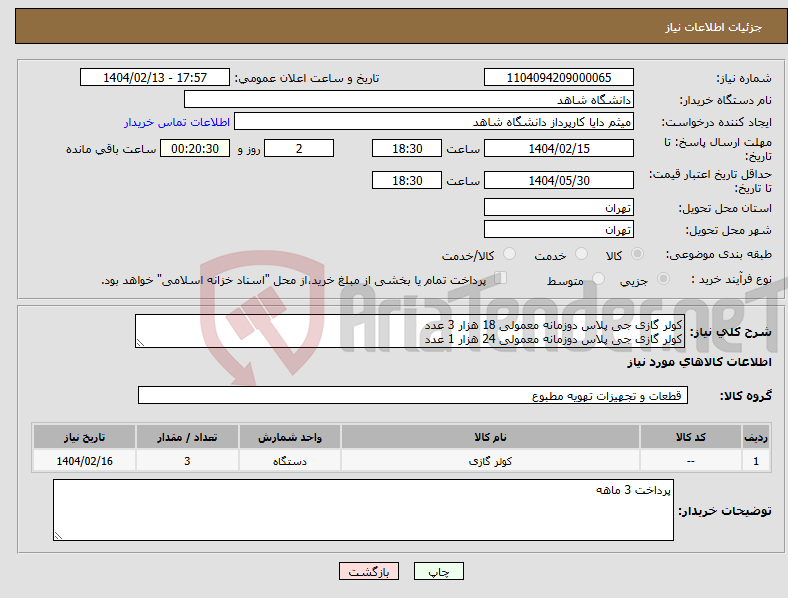Click the price validity date 1404/05/30
The width and height of the screenshot is (788, 598).
pos(559,180)
